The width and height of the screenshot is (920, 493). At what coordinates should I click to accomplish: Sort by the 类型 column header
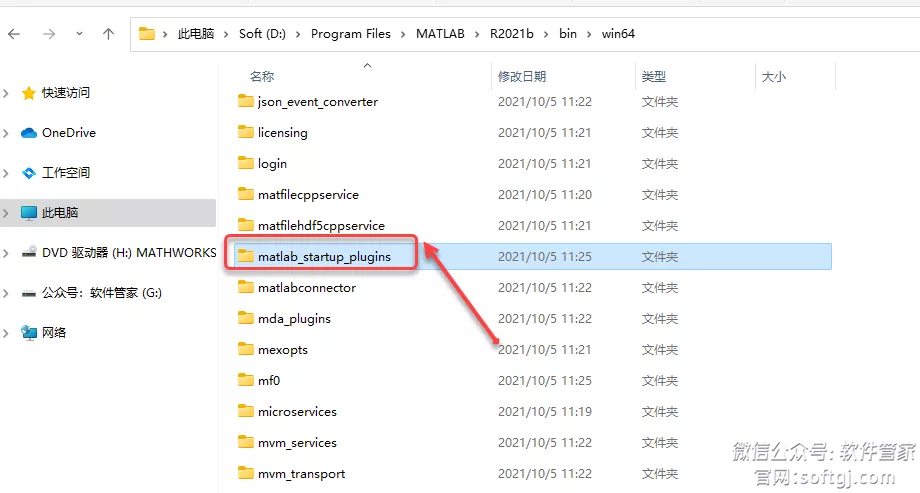pyautogui.click(x=654, y=76)
